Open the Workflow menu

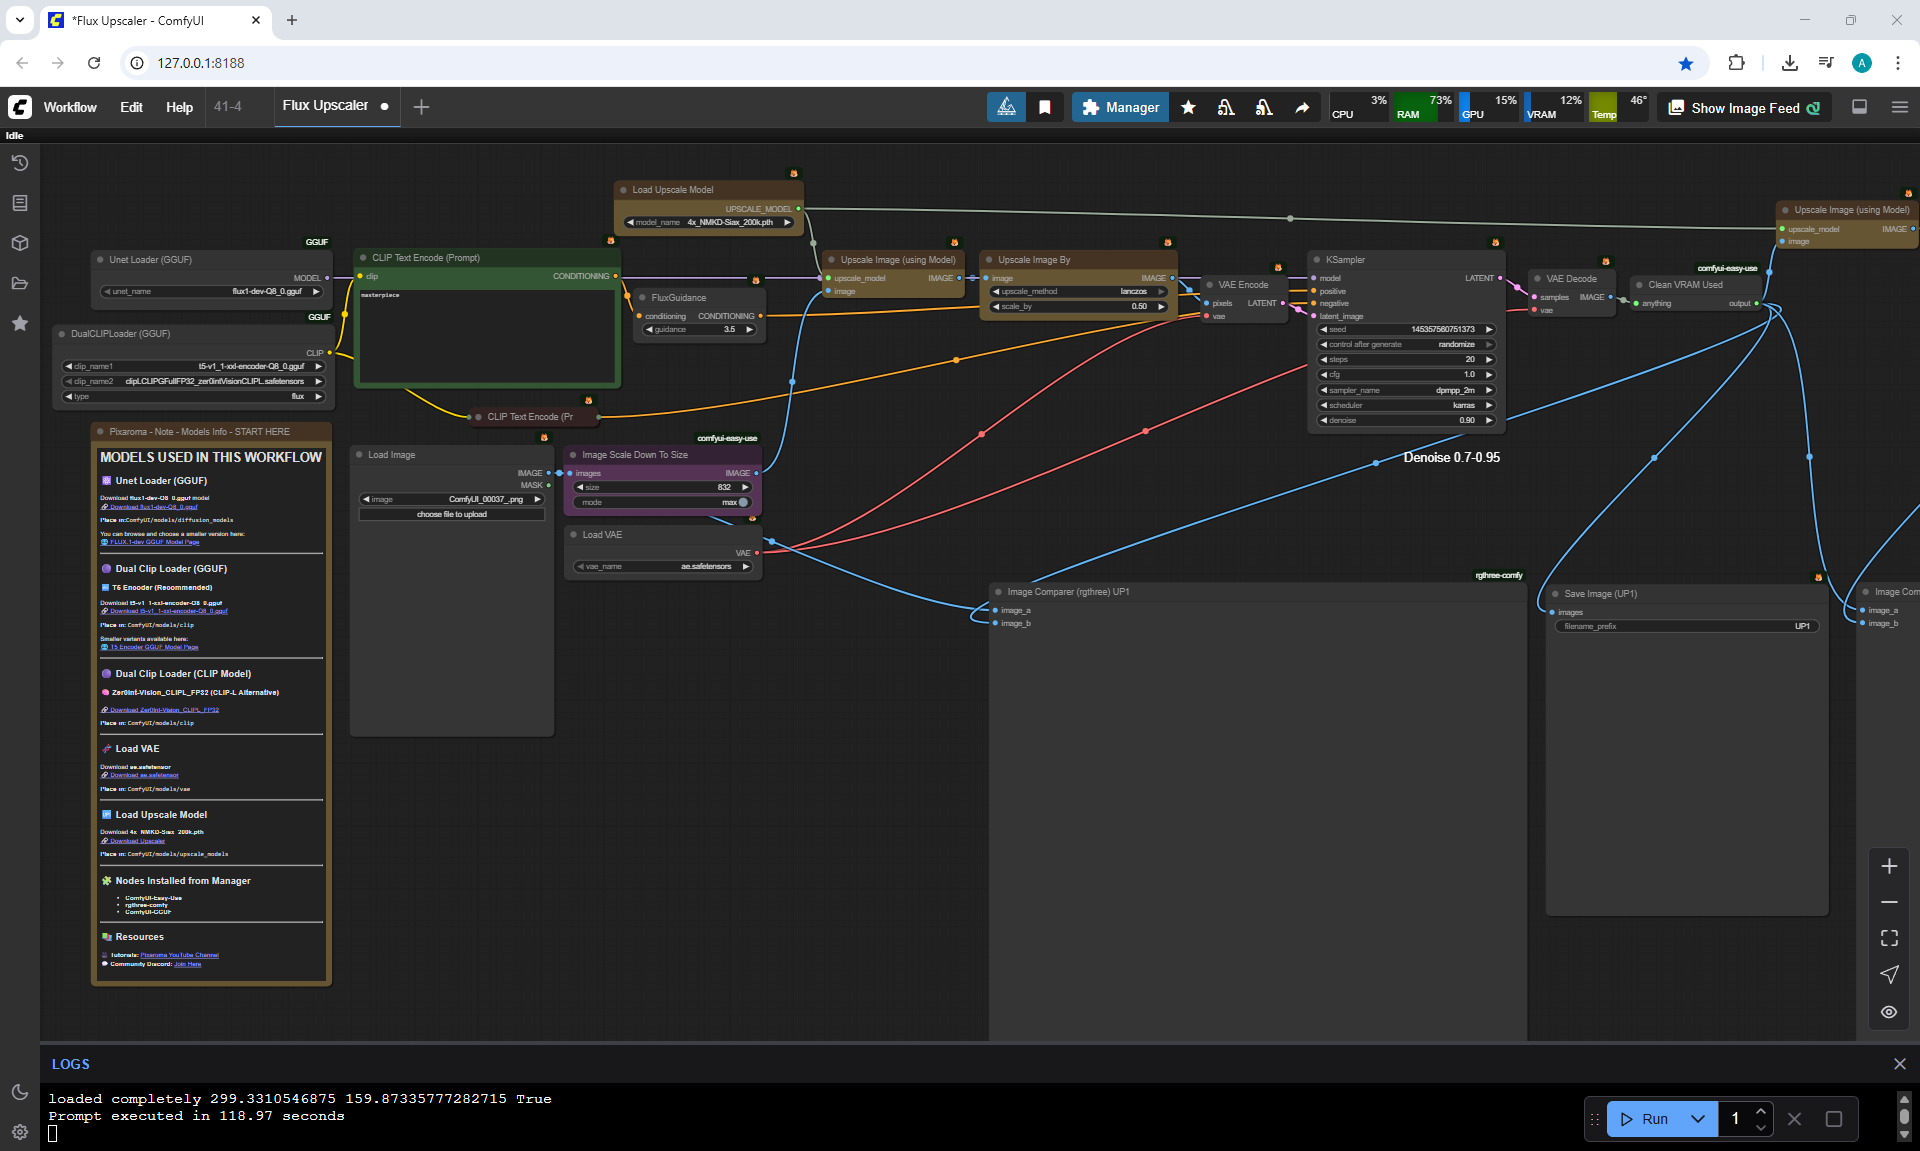[x=70, y=107]
